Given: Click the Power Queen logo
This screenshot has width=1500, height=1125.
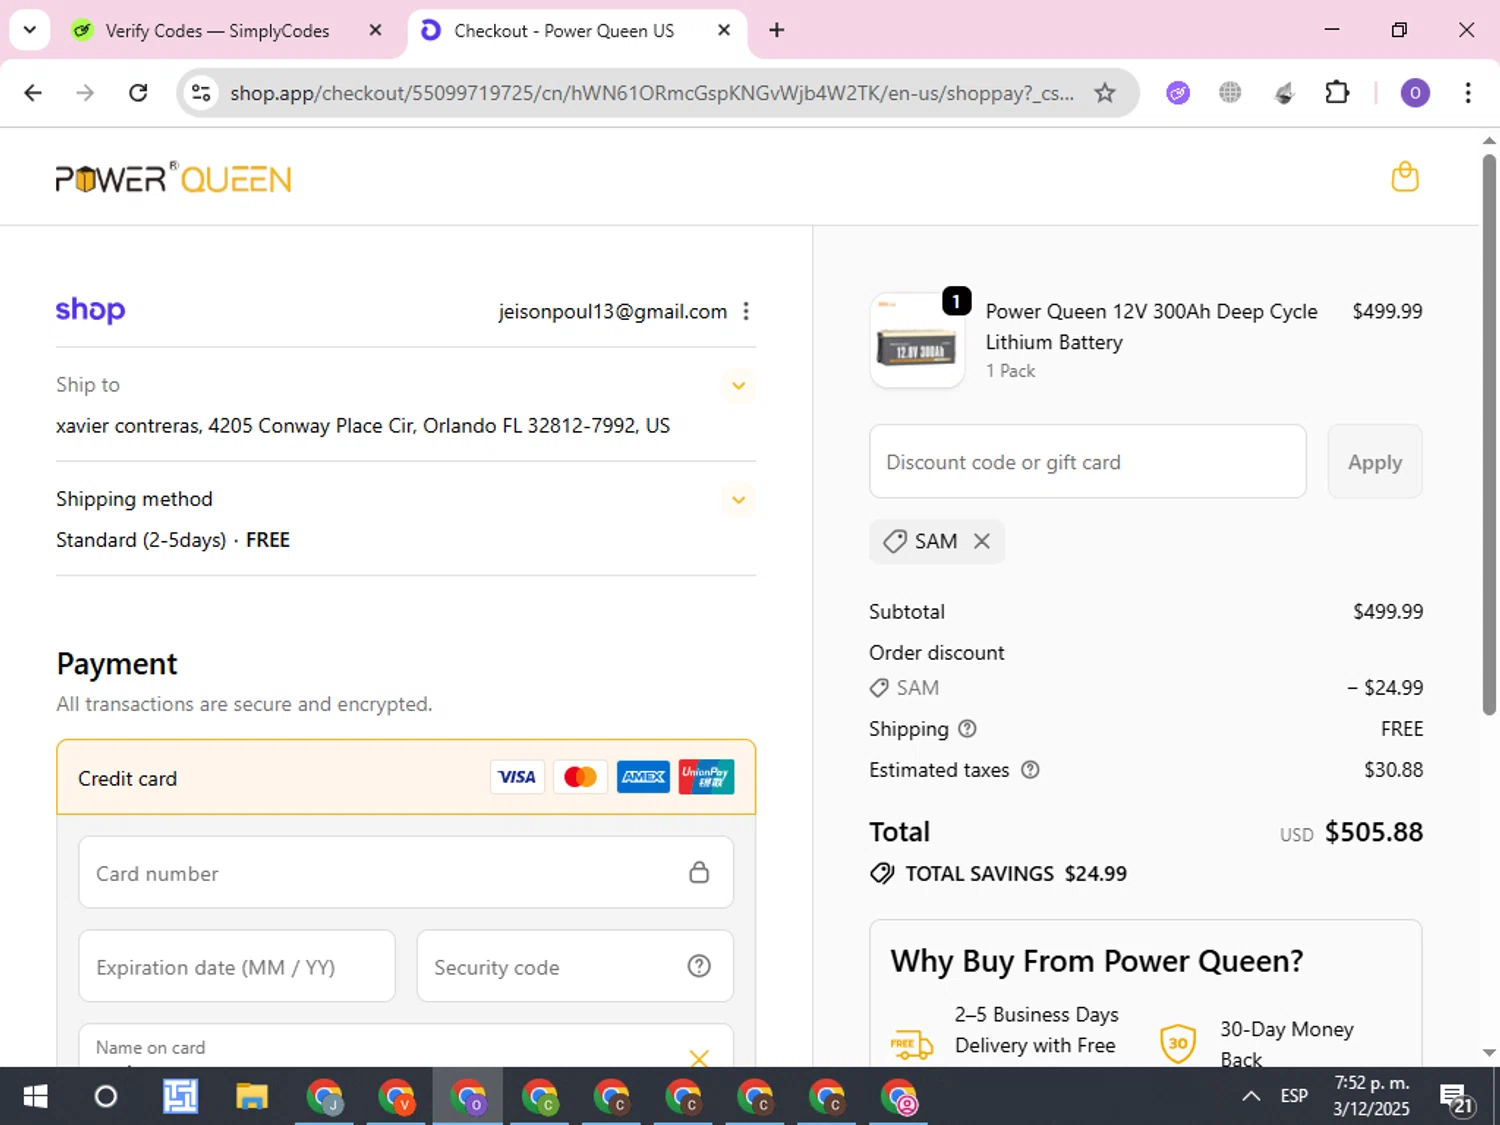Looking at the screenshot, I should click(173, 178).
